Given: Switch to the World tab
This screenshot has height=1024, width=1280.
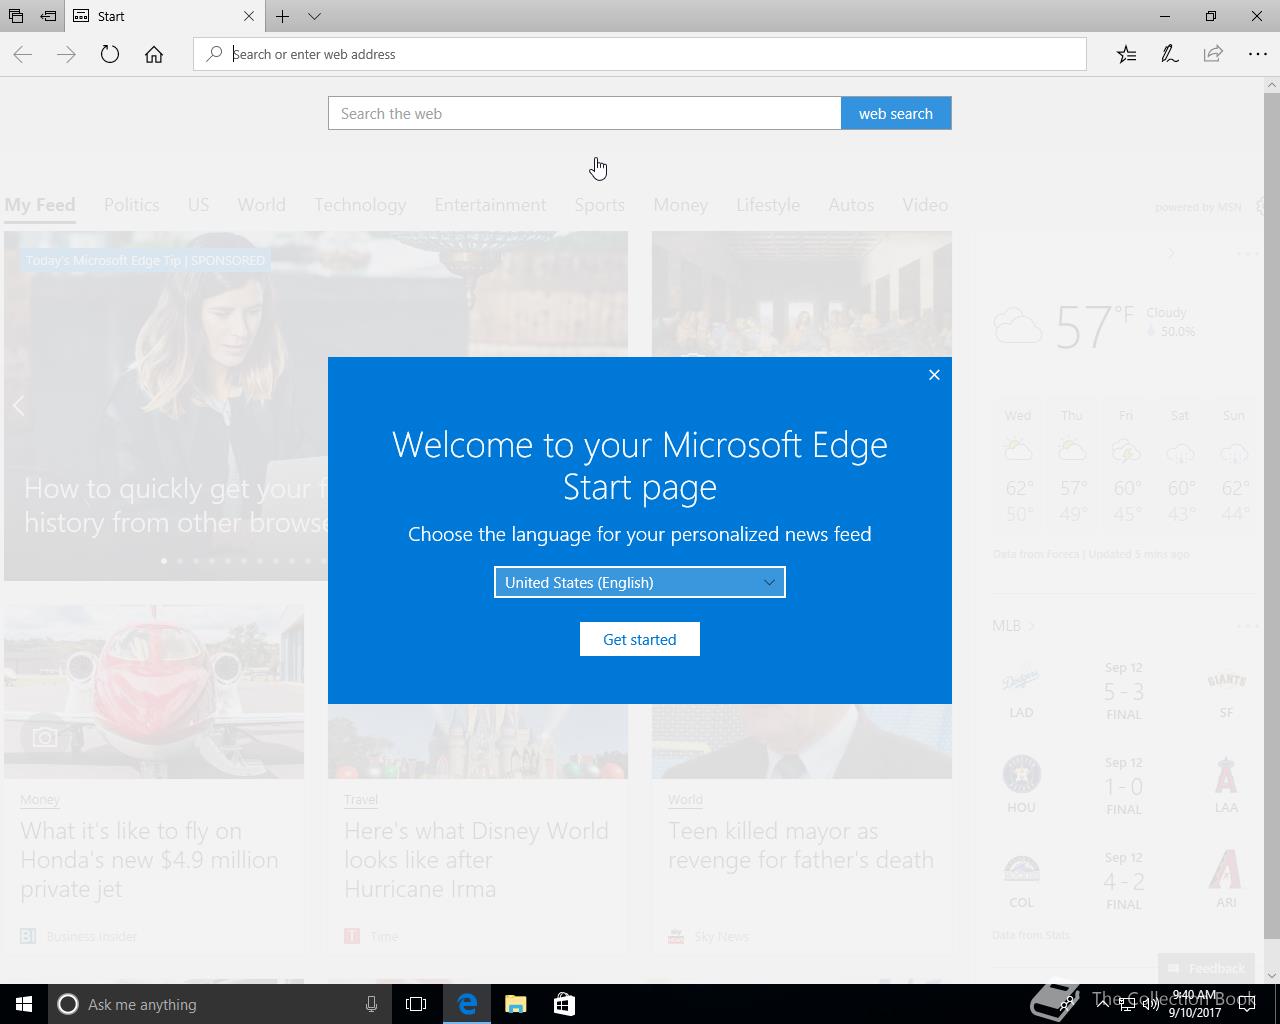Looking at the screenshot, I should coord(262,204).
